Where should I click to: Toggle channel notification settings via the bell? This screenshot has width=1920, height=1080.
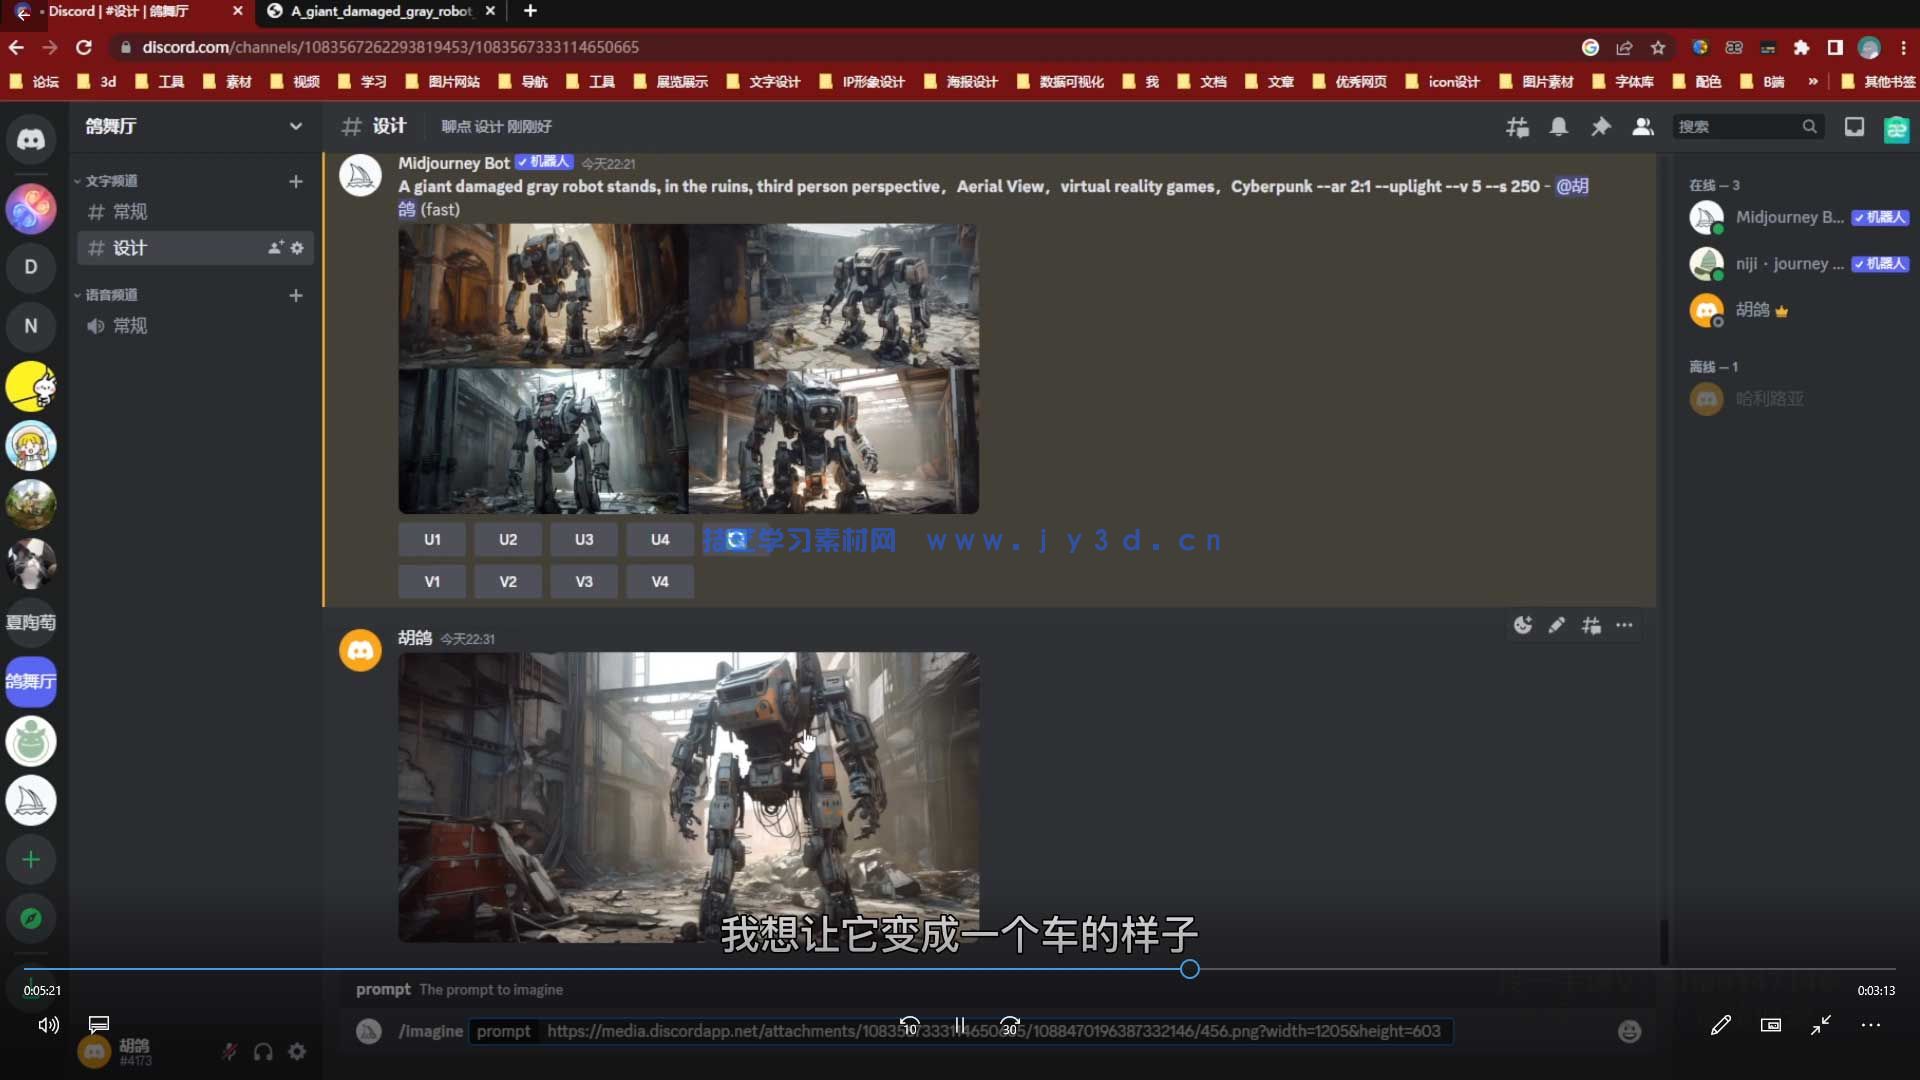click(1558, 127)
